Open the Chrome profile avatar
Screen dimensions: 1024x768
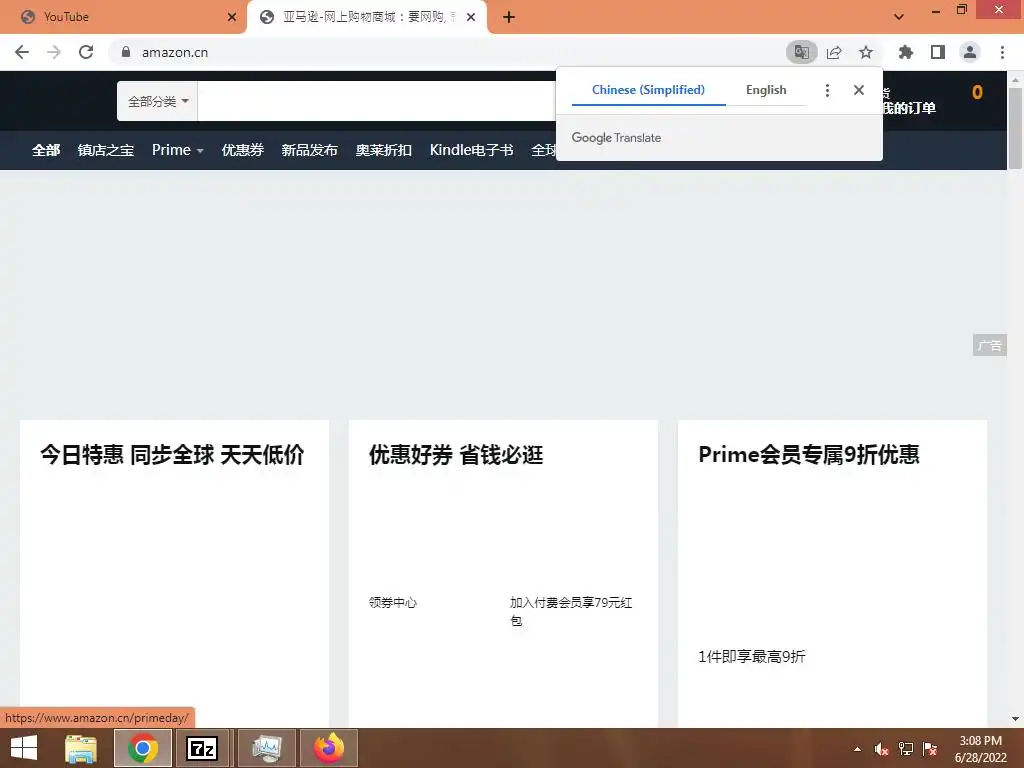(970, 52)
